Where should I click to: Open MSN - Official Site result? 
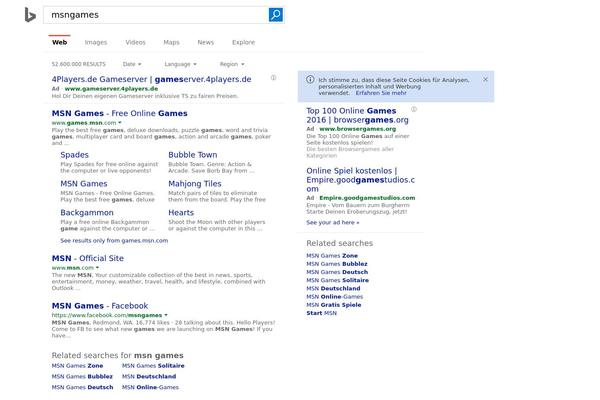88,258
